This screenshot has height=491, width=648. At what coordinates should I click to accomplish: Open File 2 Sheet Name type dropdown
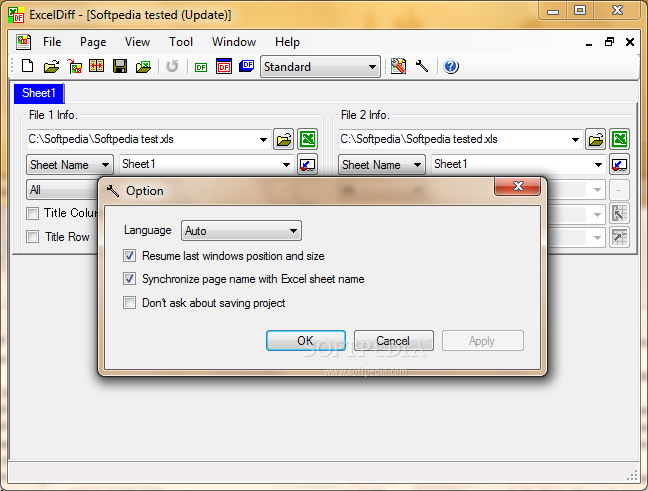click(x=382, y=164)
